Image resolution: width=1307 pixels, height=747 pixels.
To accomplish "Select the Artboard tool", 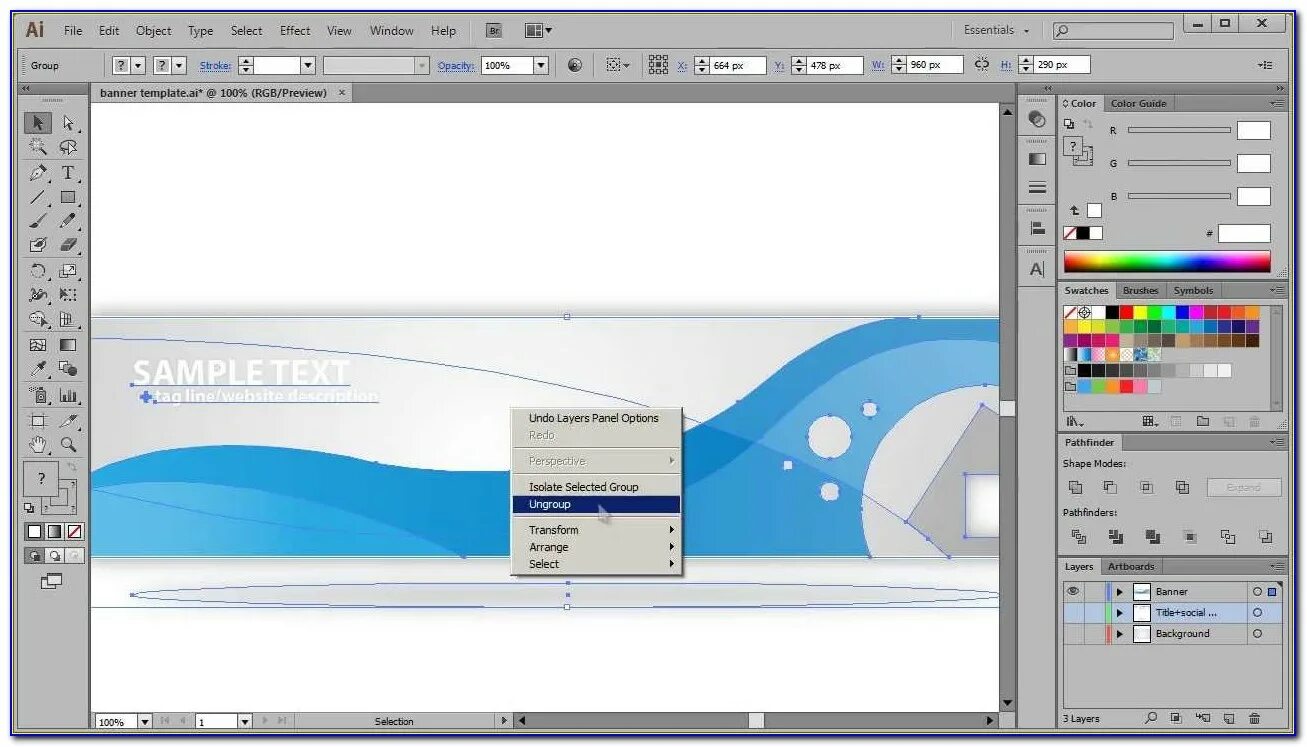I will point(38,420).
